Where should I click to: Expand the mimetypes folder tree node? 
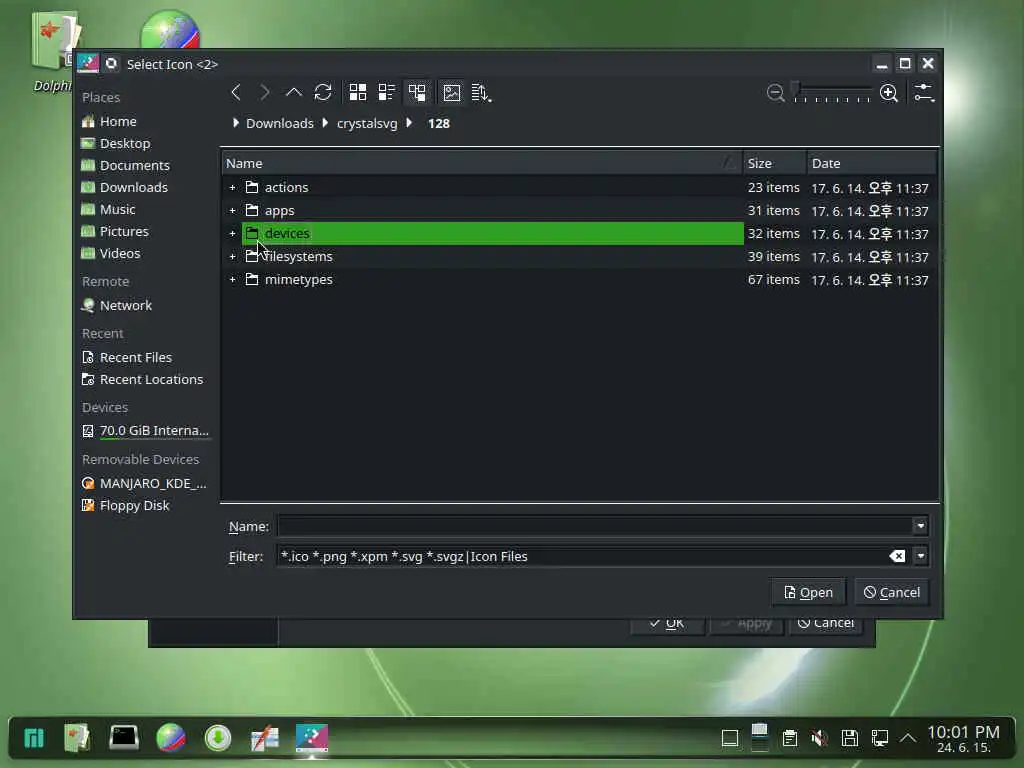pos(232,280)
